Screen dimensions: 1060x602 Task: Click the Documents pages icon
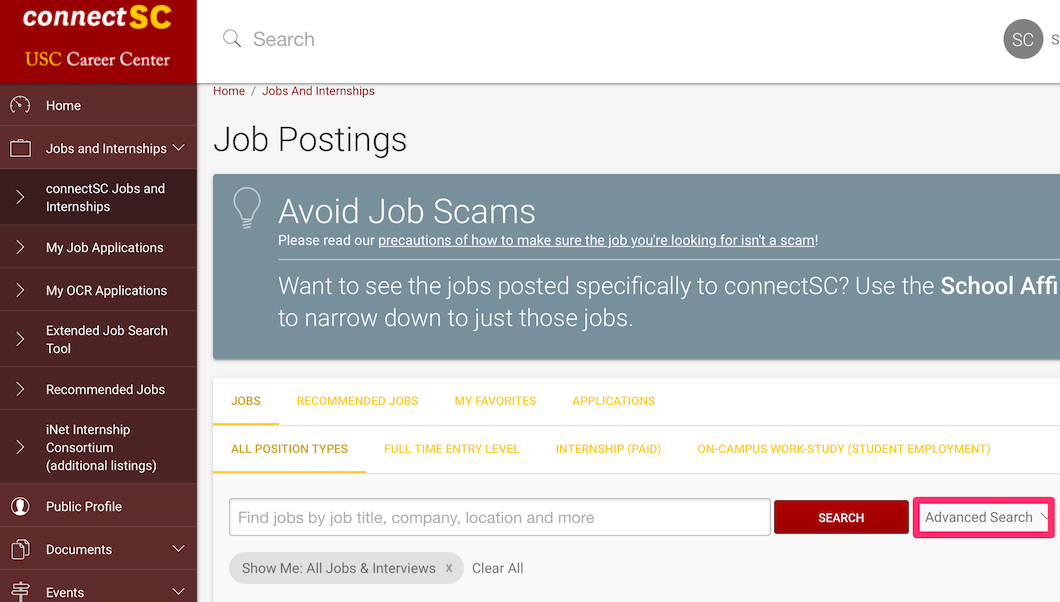(20, 549)
